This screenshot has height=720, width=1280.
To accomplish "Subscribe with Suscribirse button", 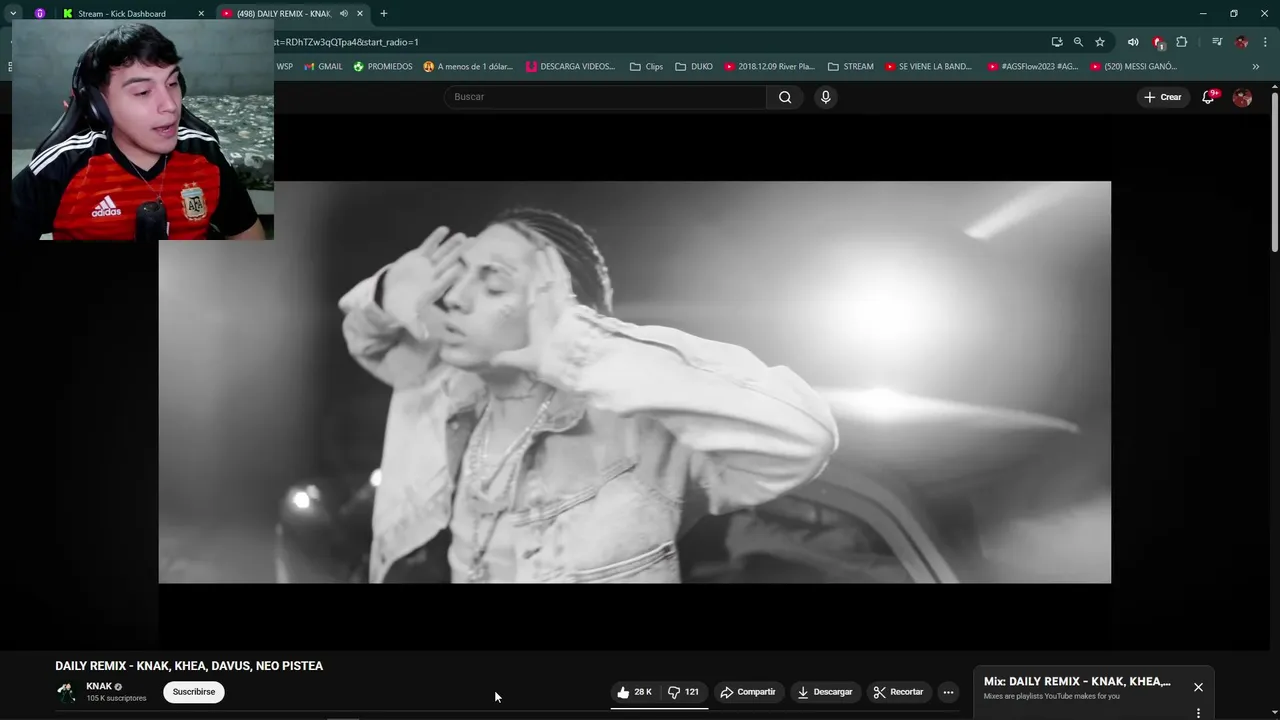I will (x=194, y=692).
